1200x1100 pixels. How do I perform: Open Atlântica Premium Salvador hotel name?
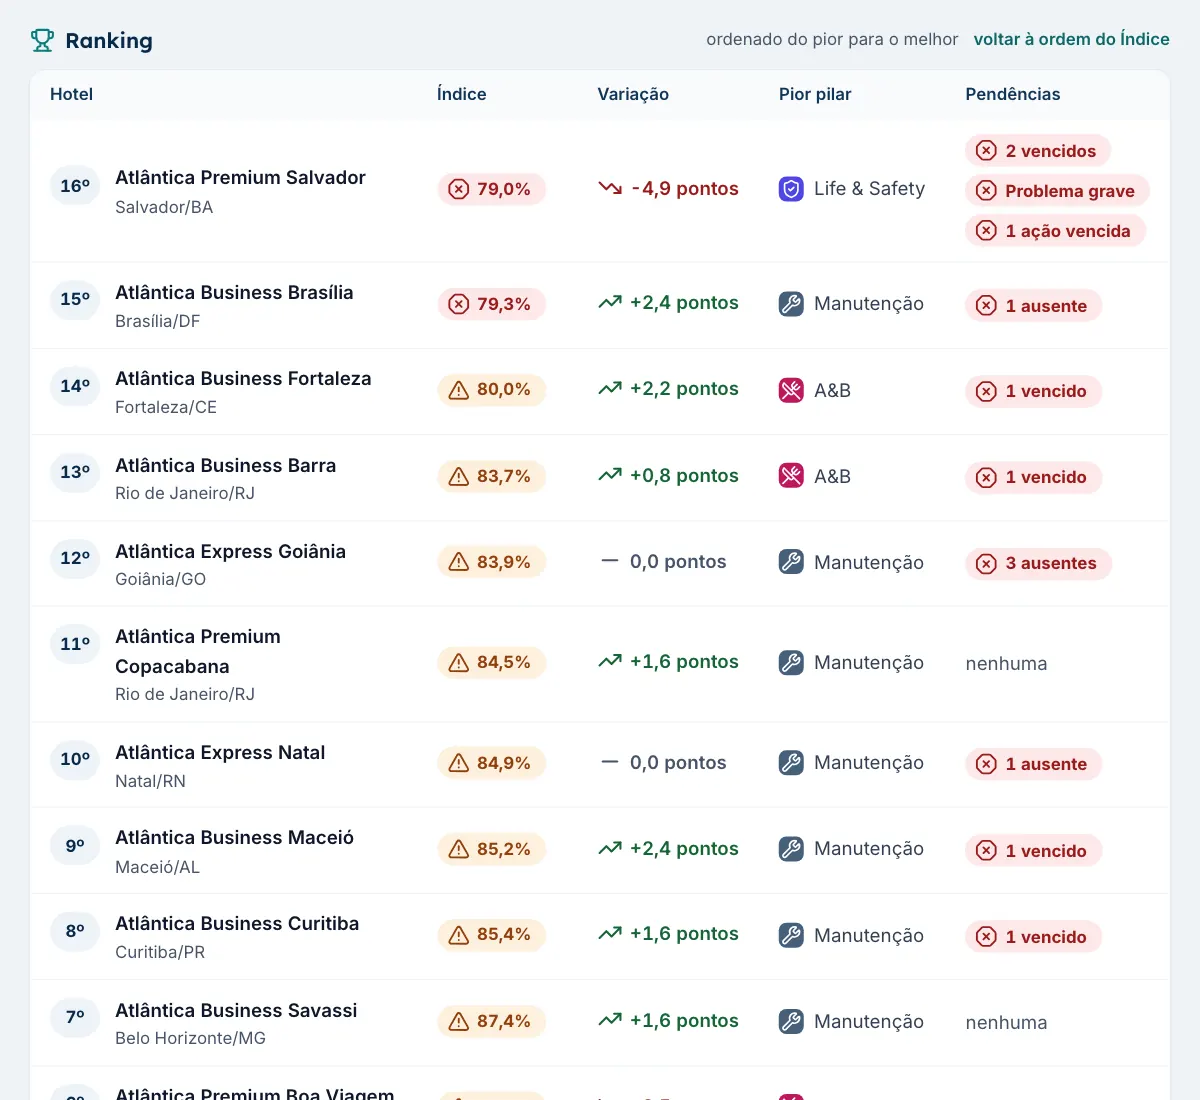pos(240,177)
